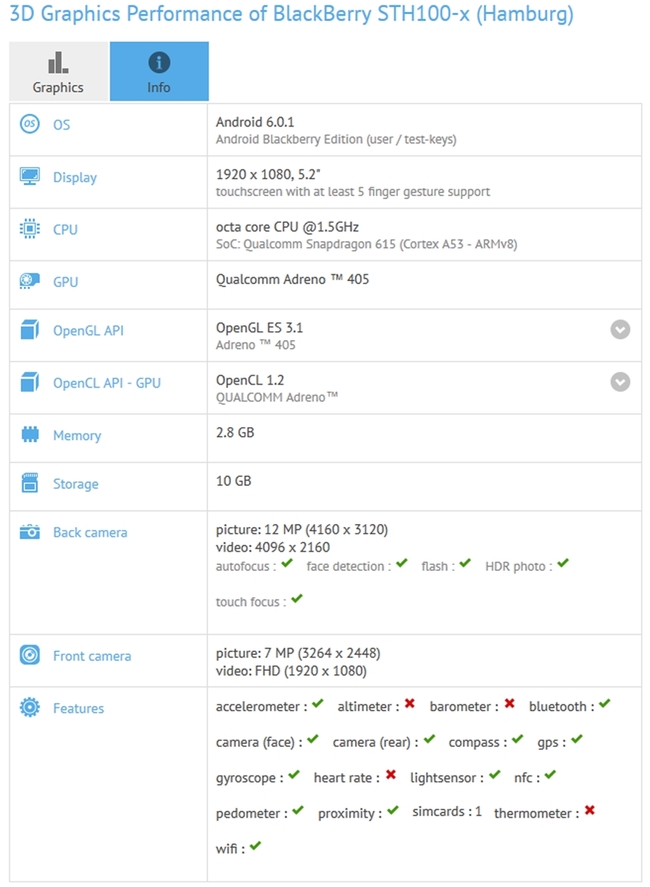The image size is (650, 887).
Task: Click the Features gear icon
Action: pyautogui.click(x=29, y=707)
